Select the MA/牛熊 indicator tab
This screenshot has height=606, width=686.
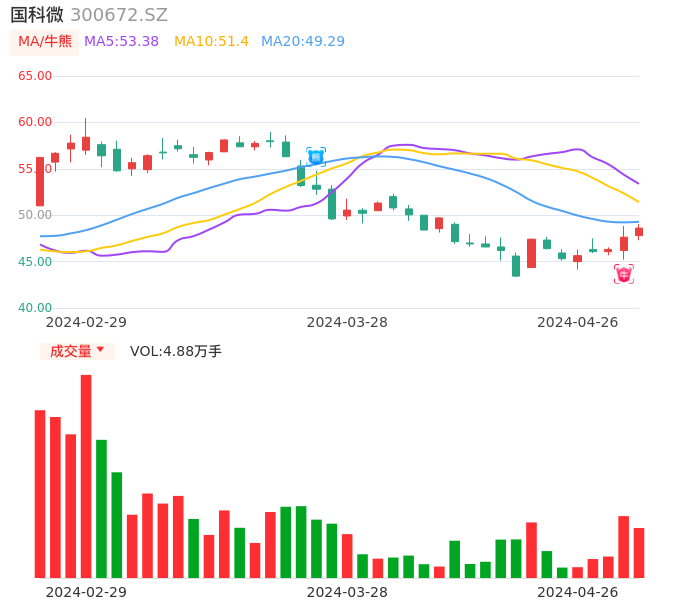[x=45, y=42]
